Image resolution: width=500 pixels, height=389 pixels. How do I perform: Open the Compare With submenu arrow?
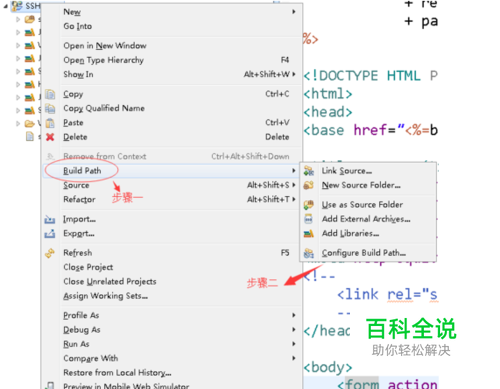(294, 358)
